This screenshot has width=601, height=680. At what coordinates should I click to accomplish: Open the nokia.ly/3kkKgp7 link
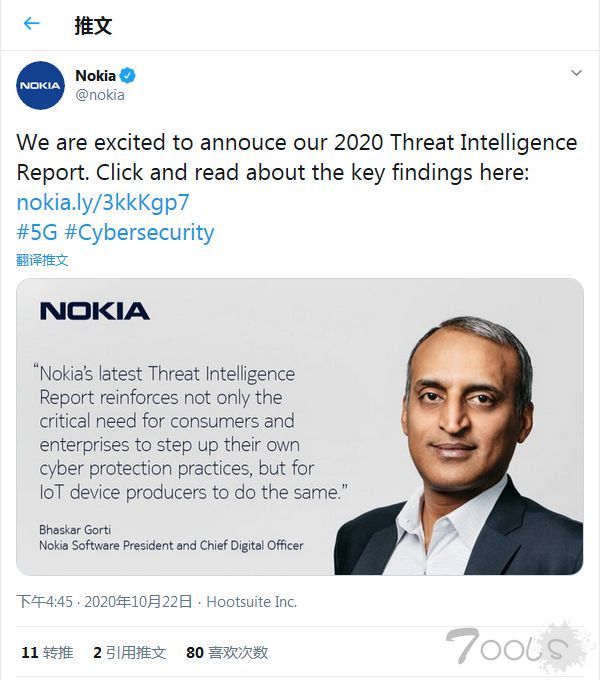(103, 202)
